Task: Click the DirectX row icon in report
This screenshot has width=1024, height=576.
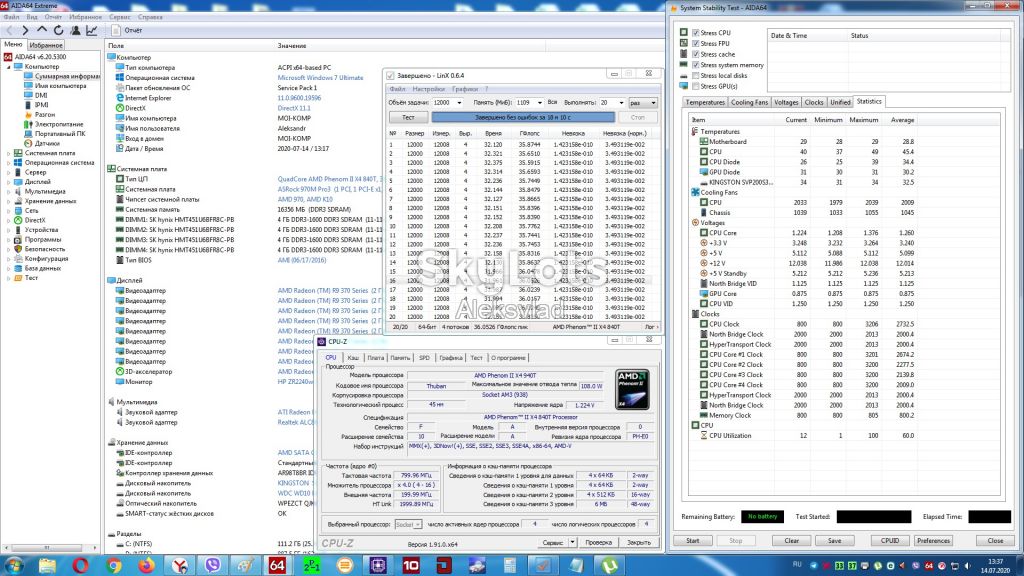Action: 120,108
